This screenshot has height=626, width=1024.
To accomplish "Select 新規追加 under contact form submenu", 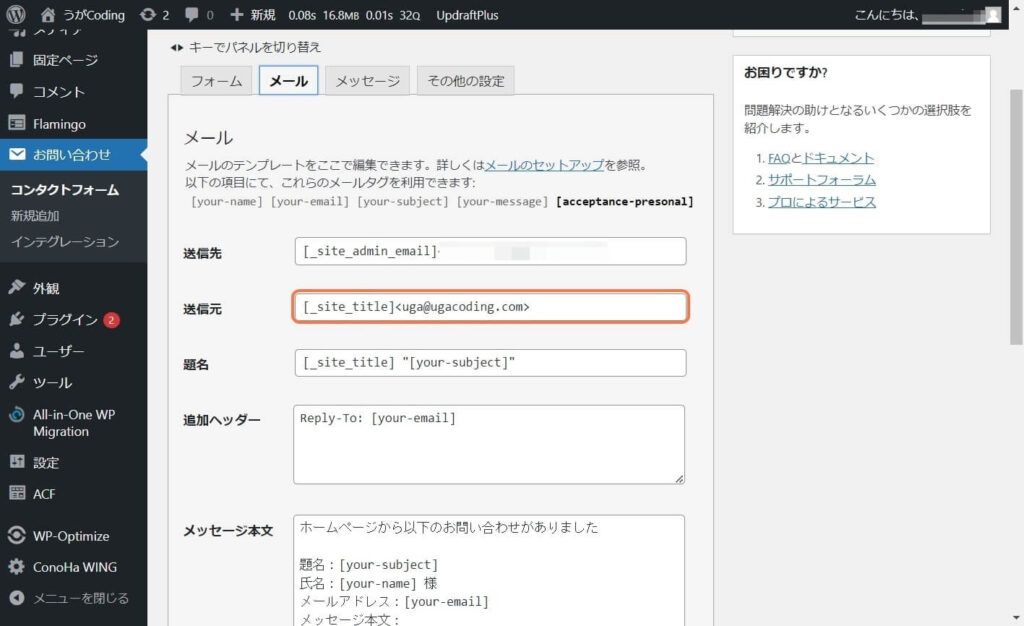I will coord(35,216).
